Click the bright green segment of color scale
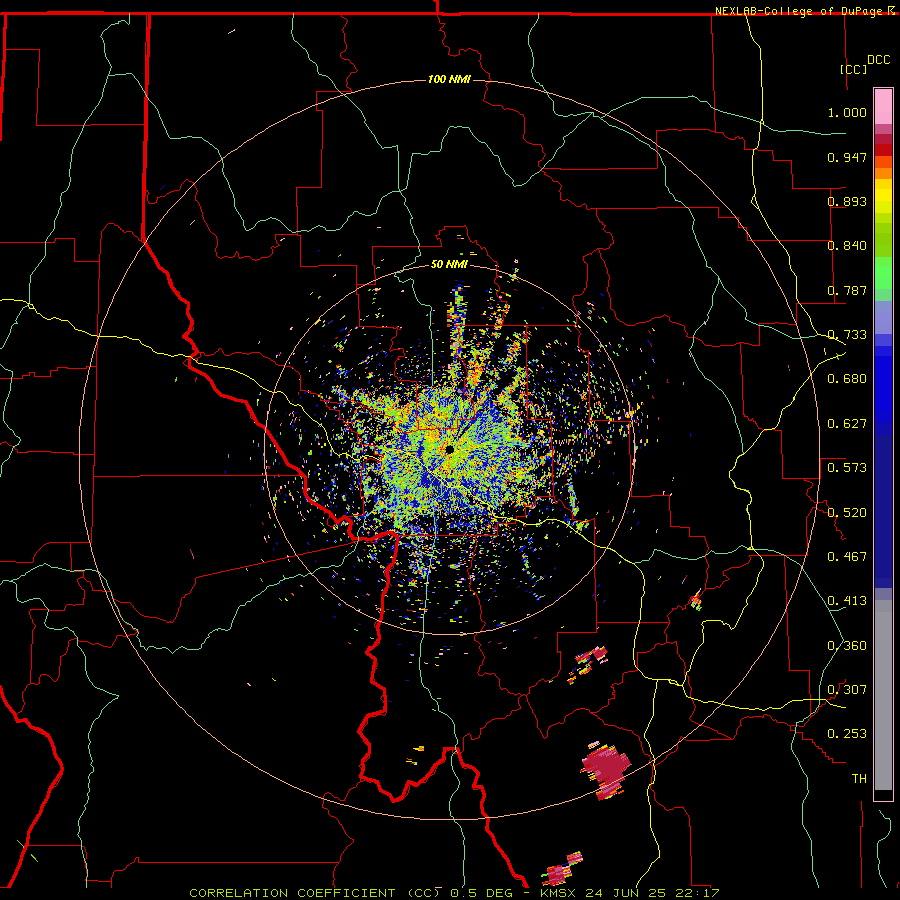 (x=883, y=273)
